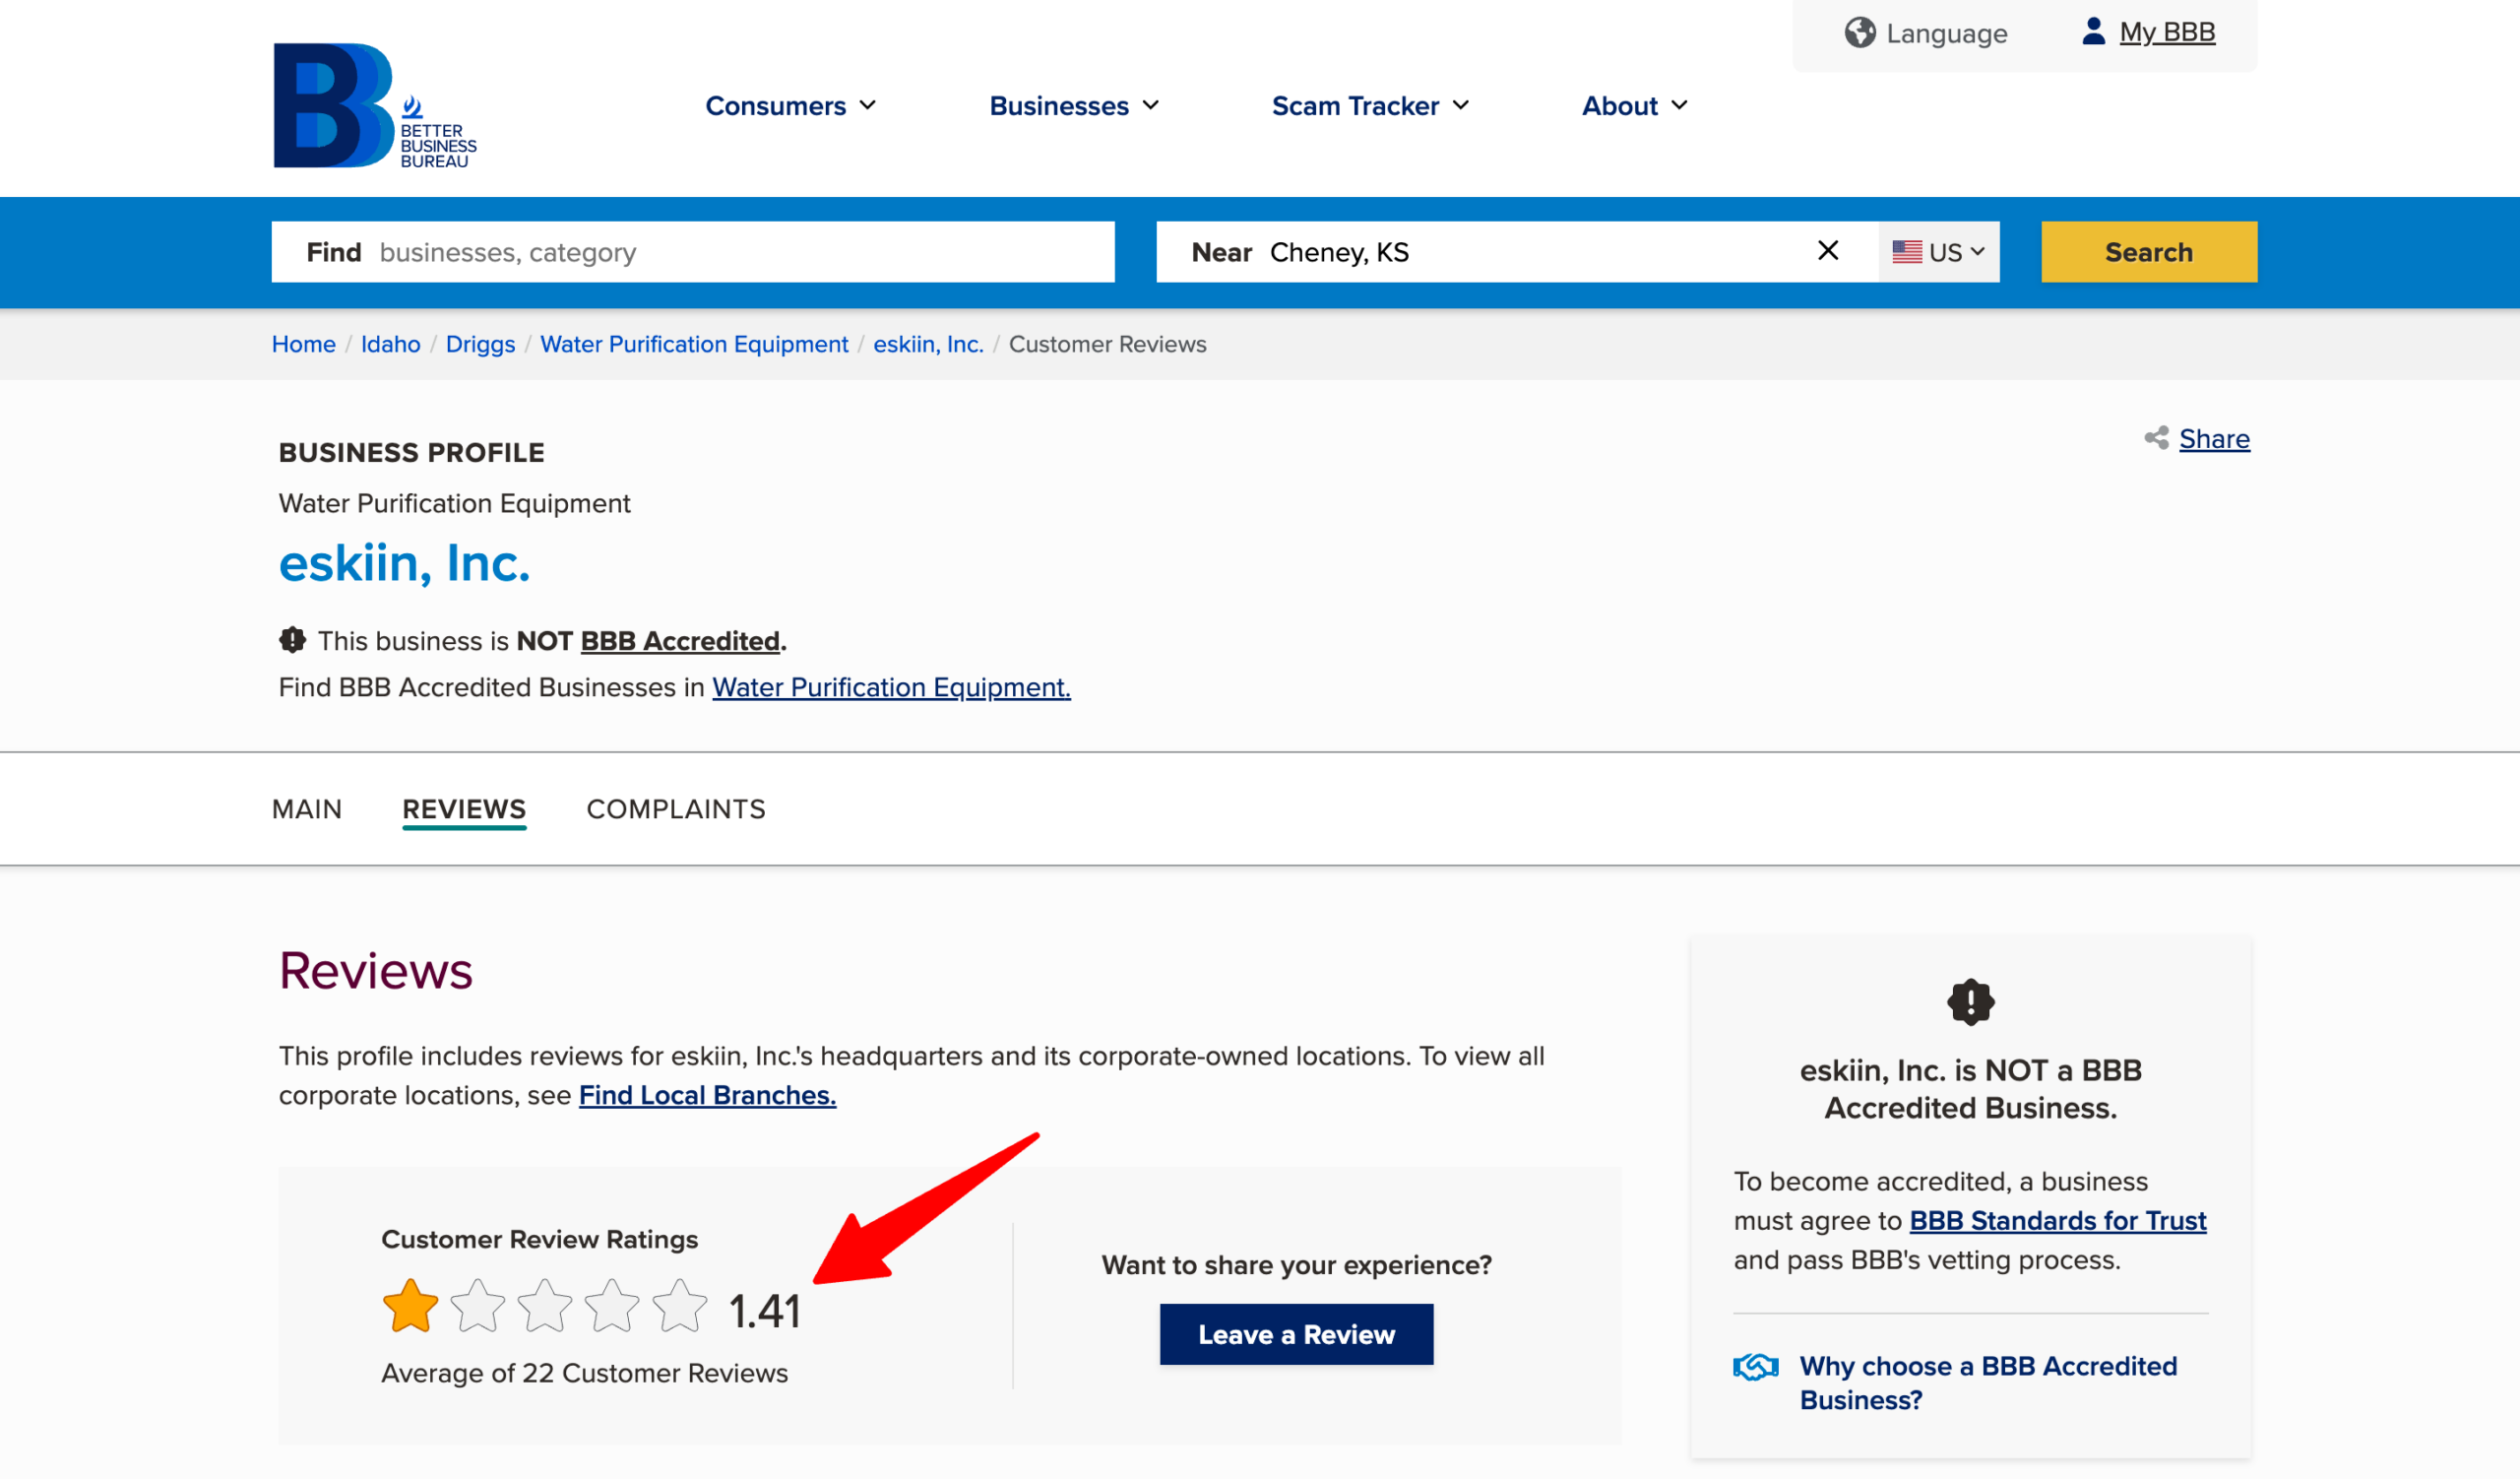Image resolution: width=2520 pixels, height=1479 pixels.
Task: Click the Search button
Action: pyautogui.click(x=2149, y=252)
